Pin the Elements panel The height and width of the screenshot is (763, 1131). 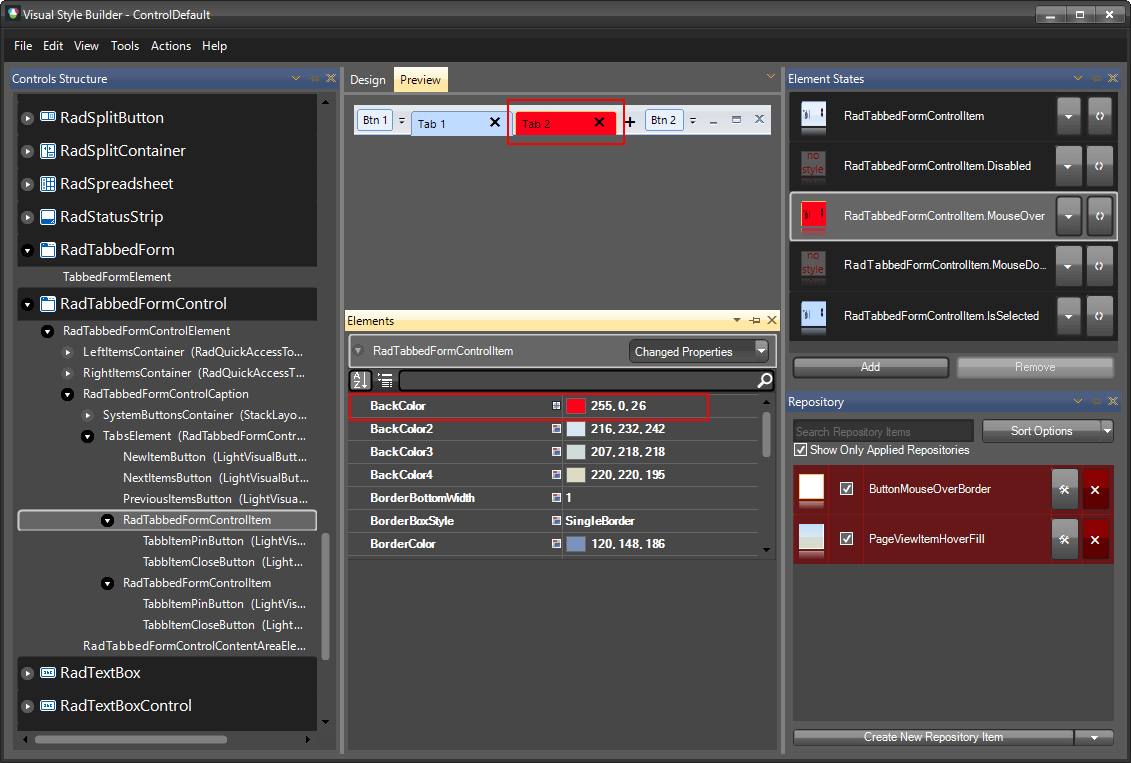(754, 320)
